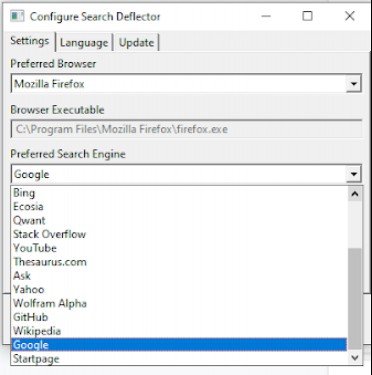Viewport: 372px width, 375px height.
Task: Switch to the Update tab
Action: 136,43
